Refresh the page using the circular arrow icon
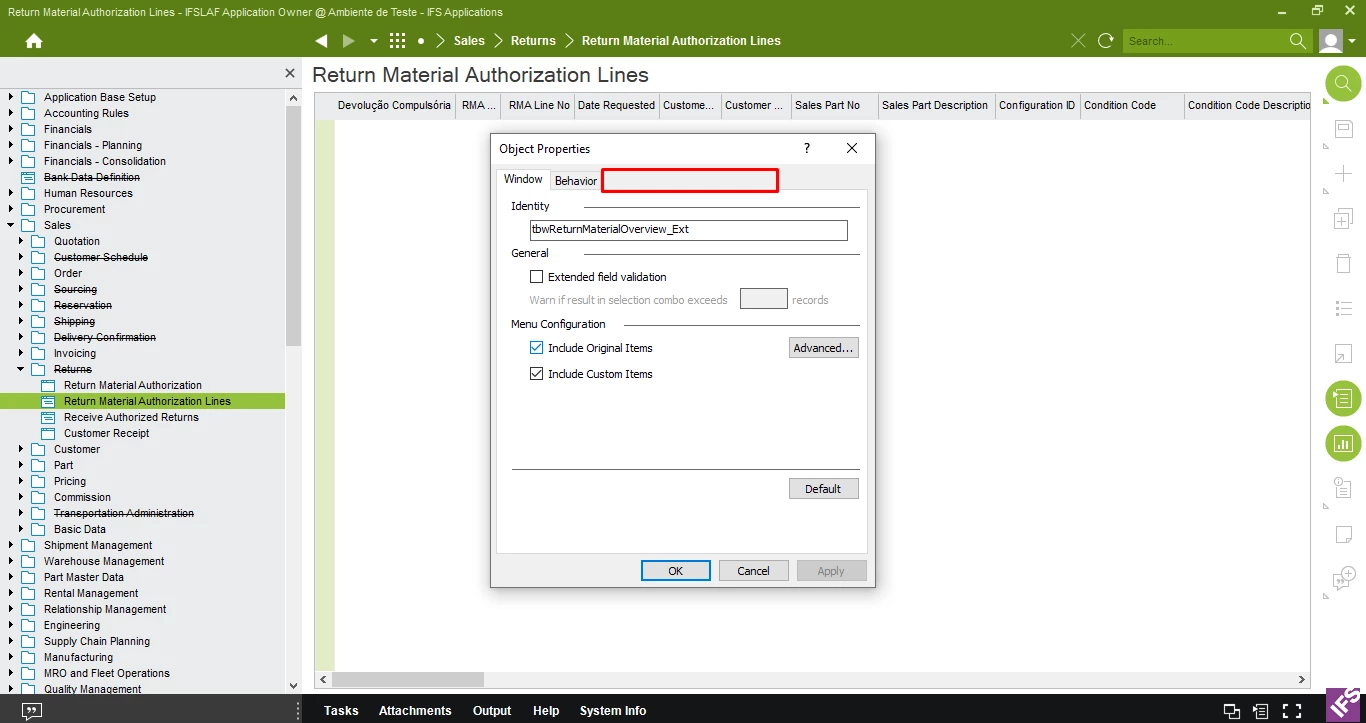Image resolution: width=1366 pixels, height=723 pixels. (x=1106, y=41)
